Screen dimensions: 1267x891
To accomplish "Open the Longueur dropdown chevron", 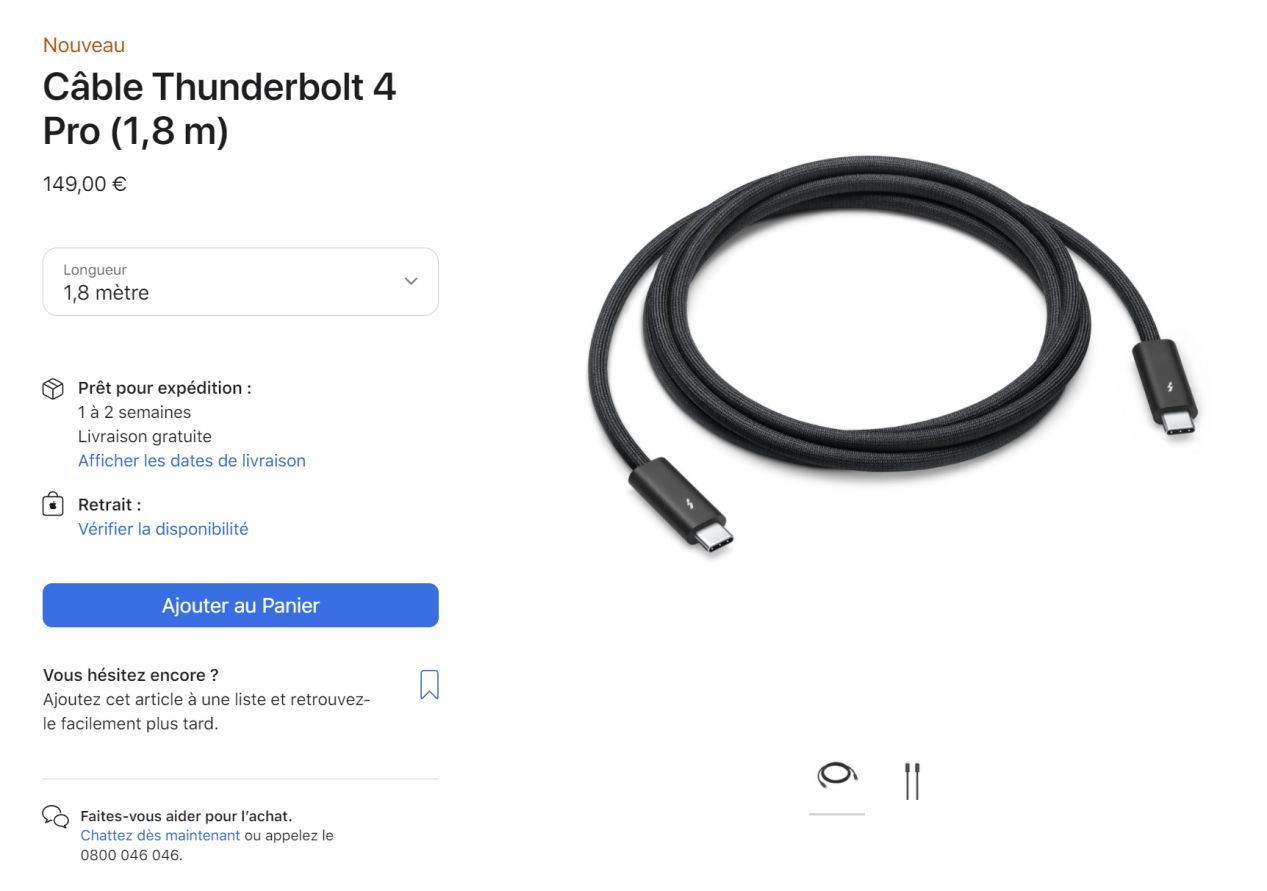I will (411, 281).
